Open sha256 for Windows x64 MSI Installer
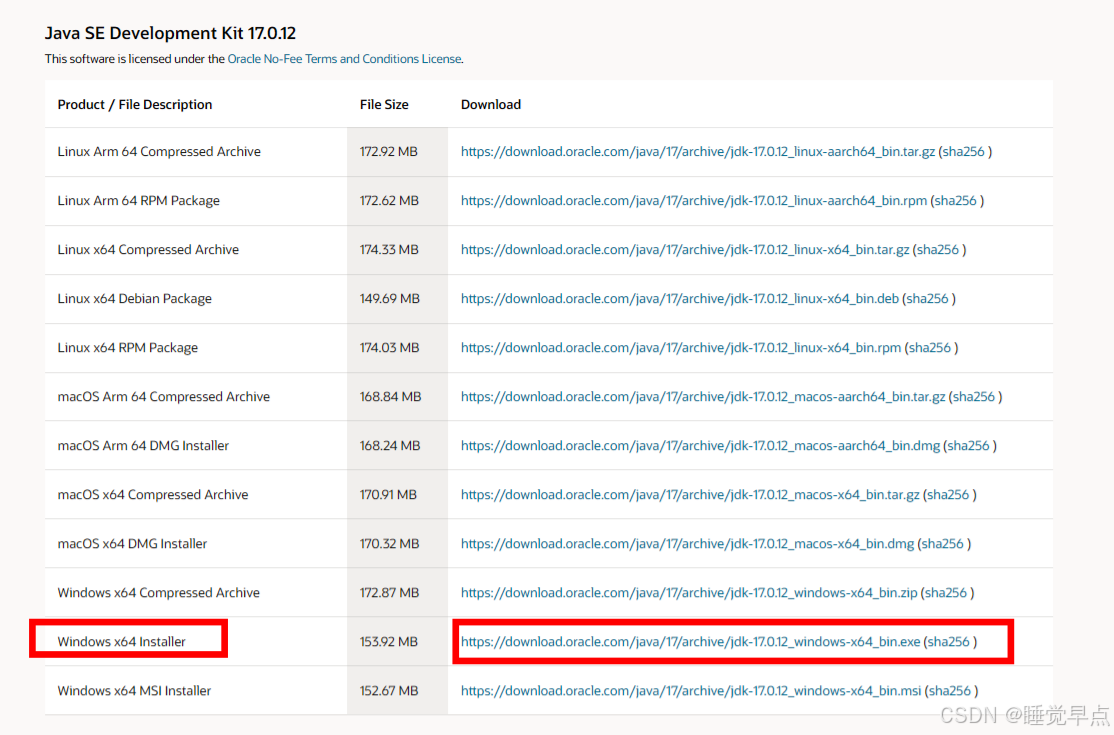This screenshot has width=1114, height=735. pos(950,690)
